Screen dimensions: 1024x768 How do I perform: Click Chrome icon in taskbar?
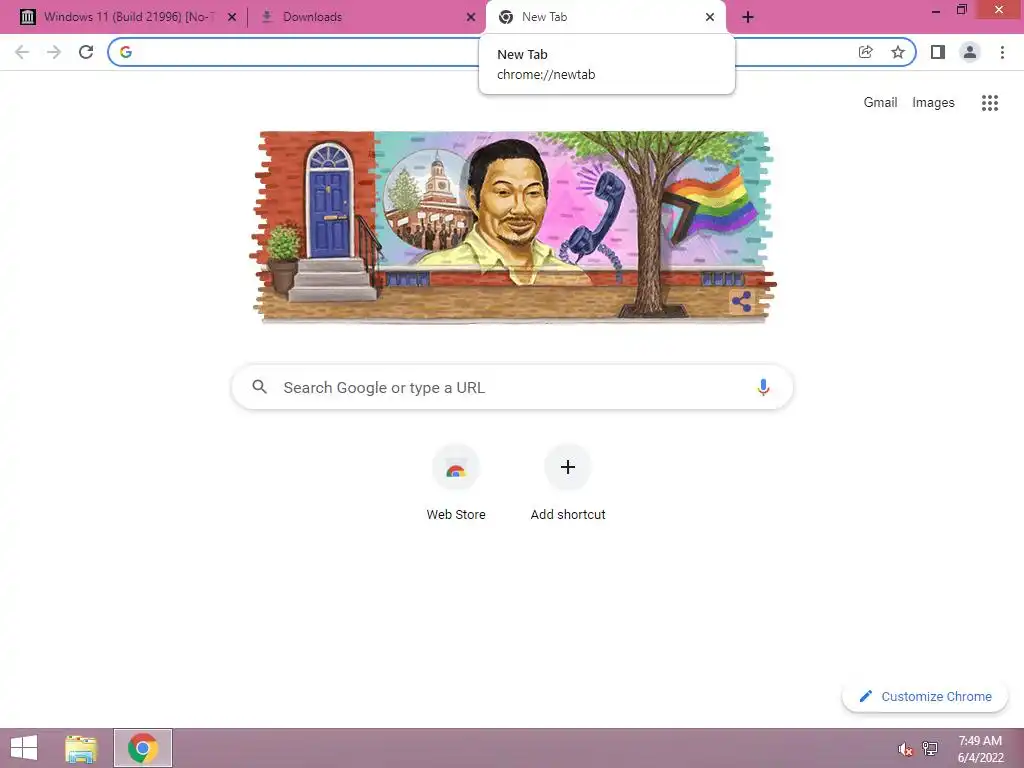(142, 748)
